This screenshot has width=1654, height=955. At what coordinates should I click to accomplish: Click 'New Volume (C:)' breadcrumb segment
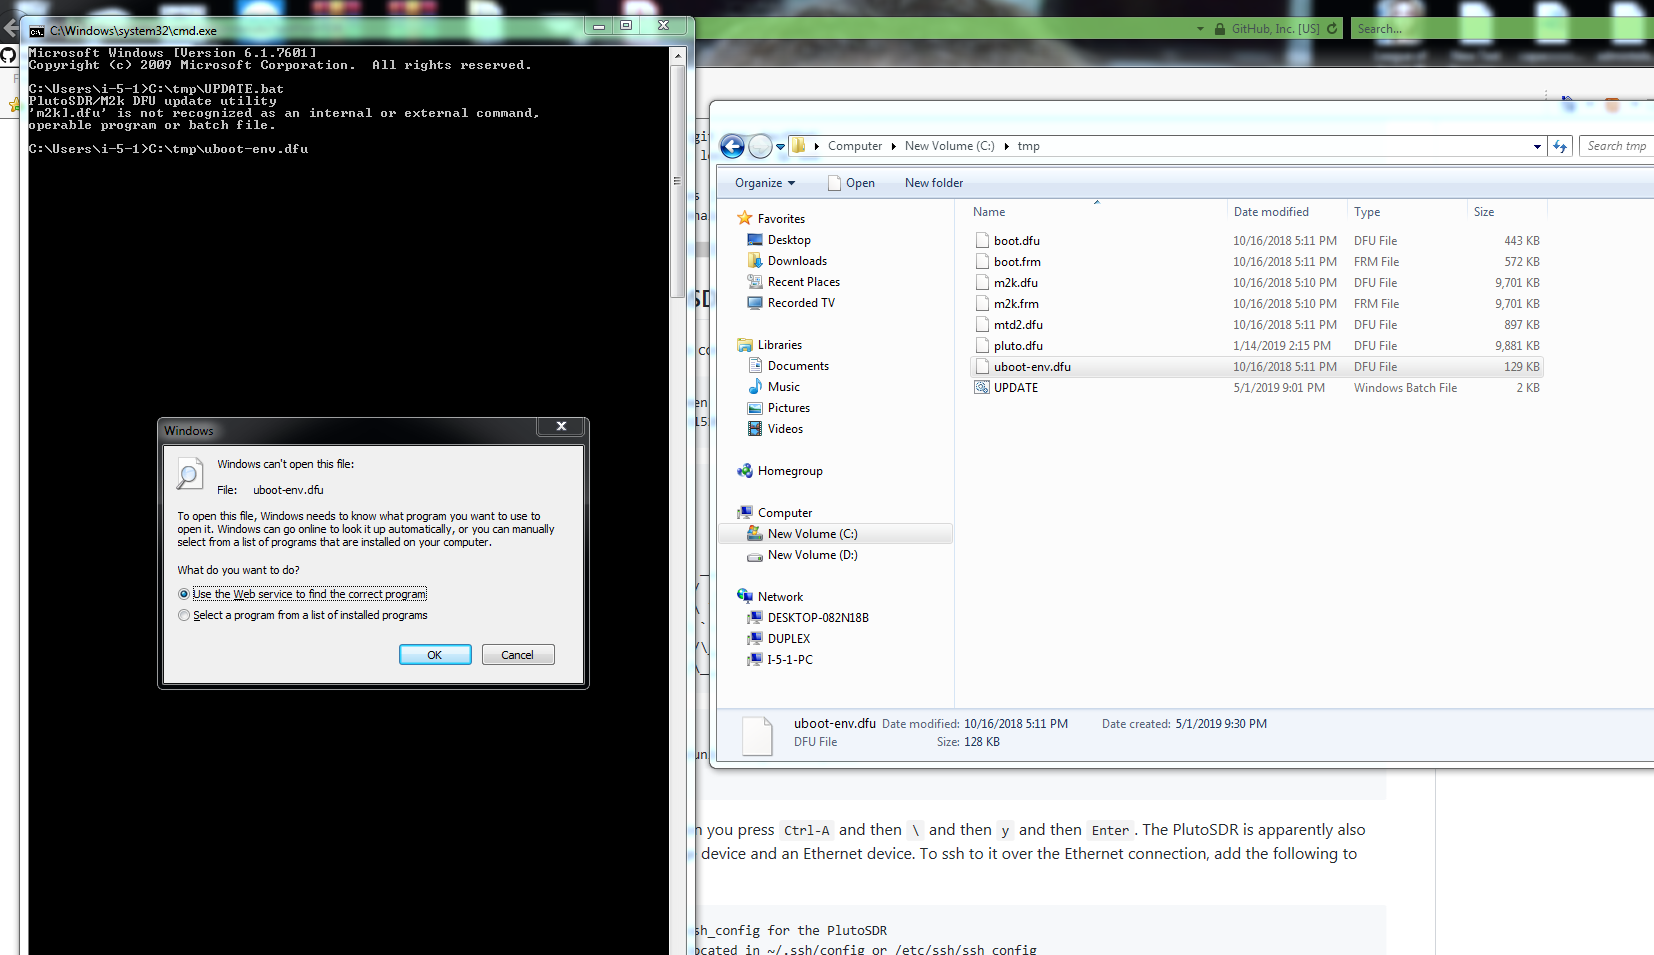(x=950, y=146)
